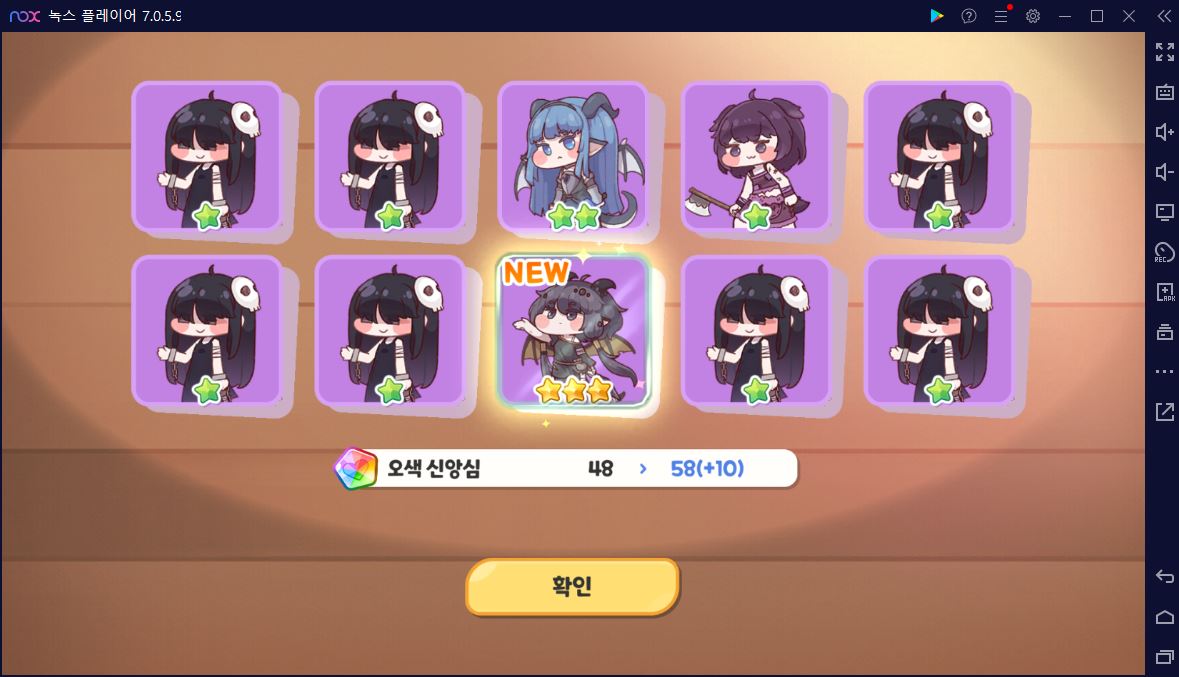Open recent apps overview icon
The image size is (1179, 677).
[1165, 657]
